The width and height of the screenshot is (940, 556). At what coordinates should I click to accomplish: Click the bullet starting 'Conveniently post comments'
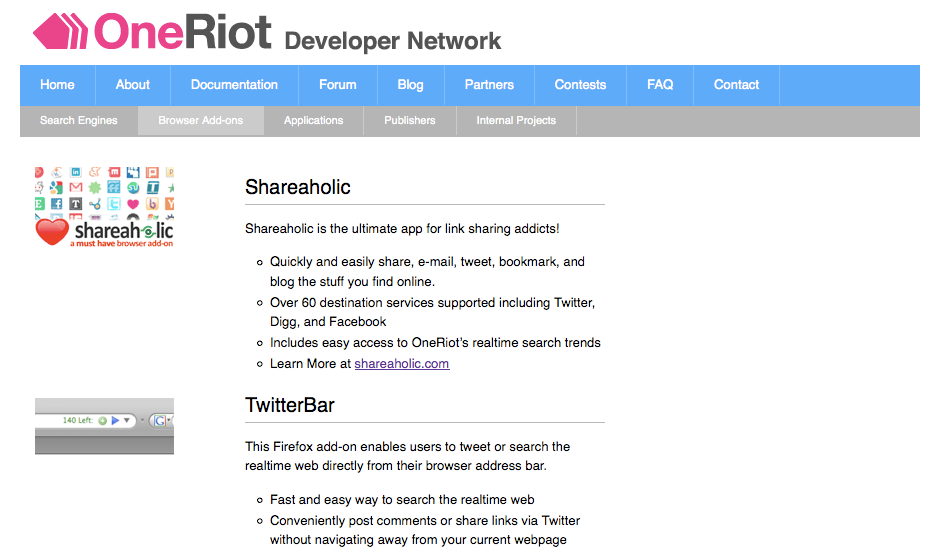tap(425, 530)
